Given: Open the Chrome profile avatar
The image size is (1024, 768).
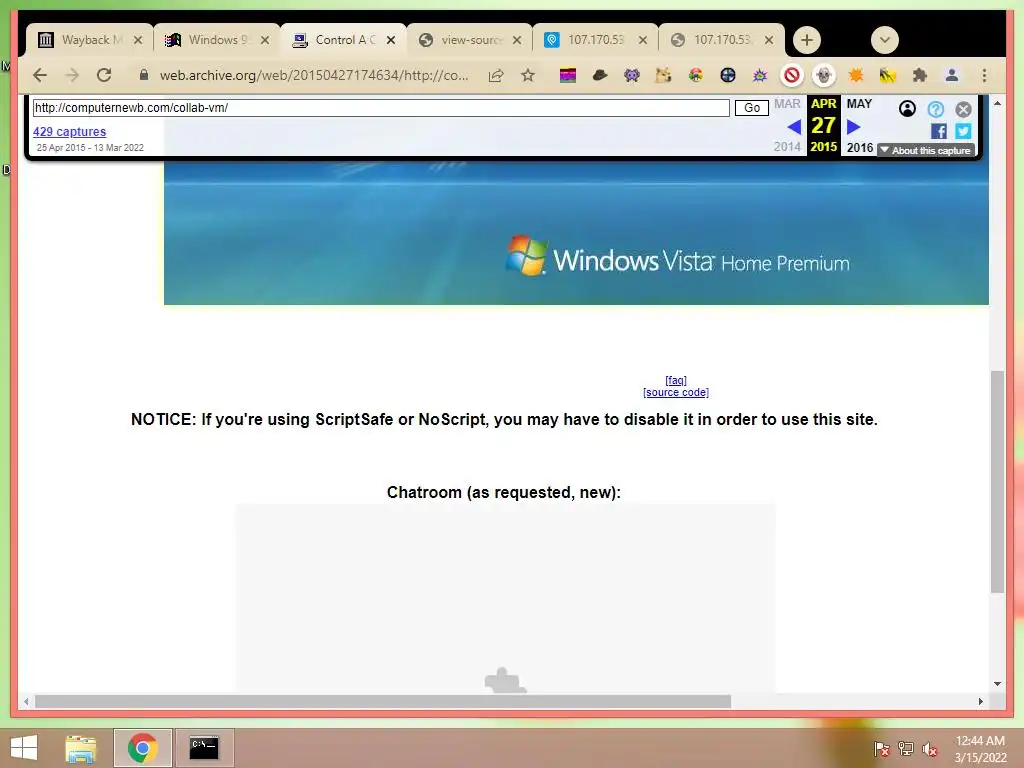Looking at the screenshot, I should 952,76.
